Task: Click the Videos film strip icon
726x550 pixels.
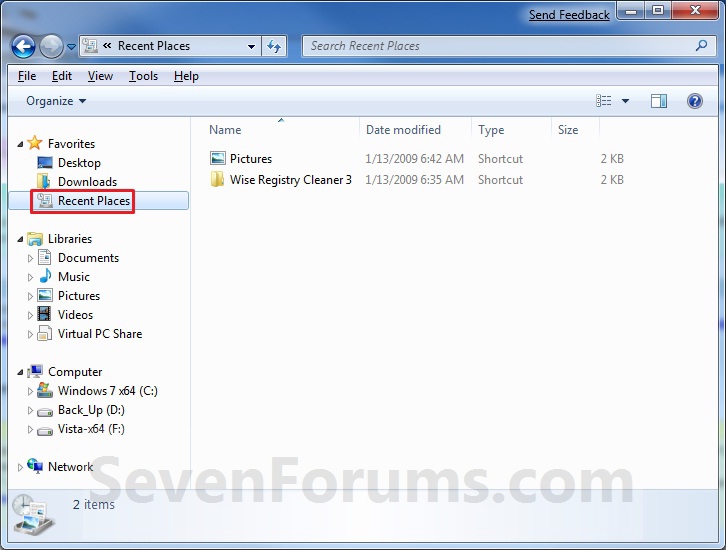Action: click(x=44, y=314)
